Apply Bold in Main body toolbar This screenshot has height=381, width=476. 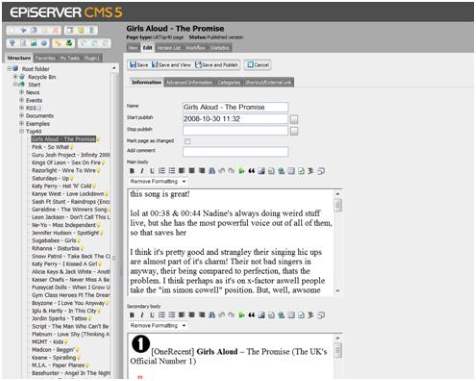click(132, 171)
